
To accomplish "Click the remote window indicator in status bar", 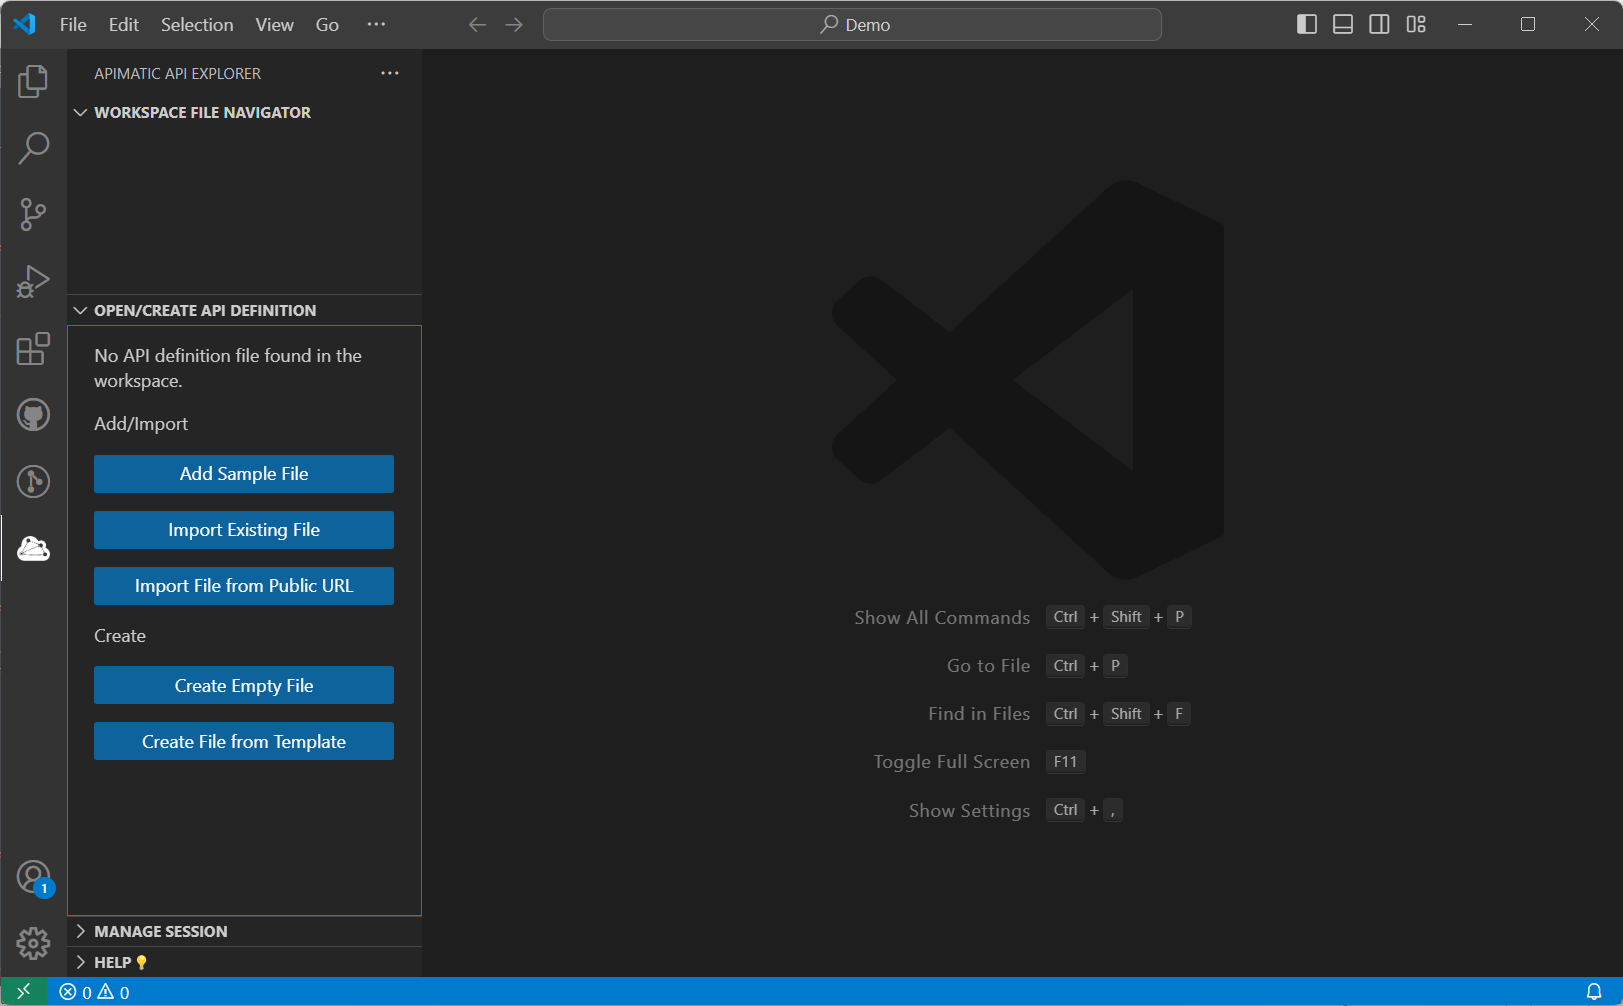I will [24, 992].
